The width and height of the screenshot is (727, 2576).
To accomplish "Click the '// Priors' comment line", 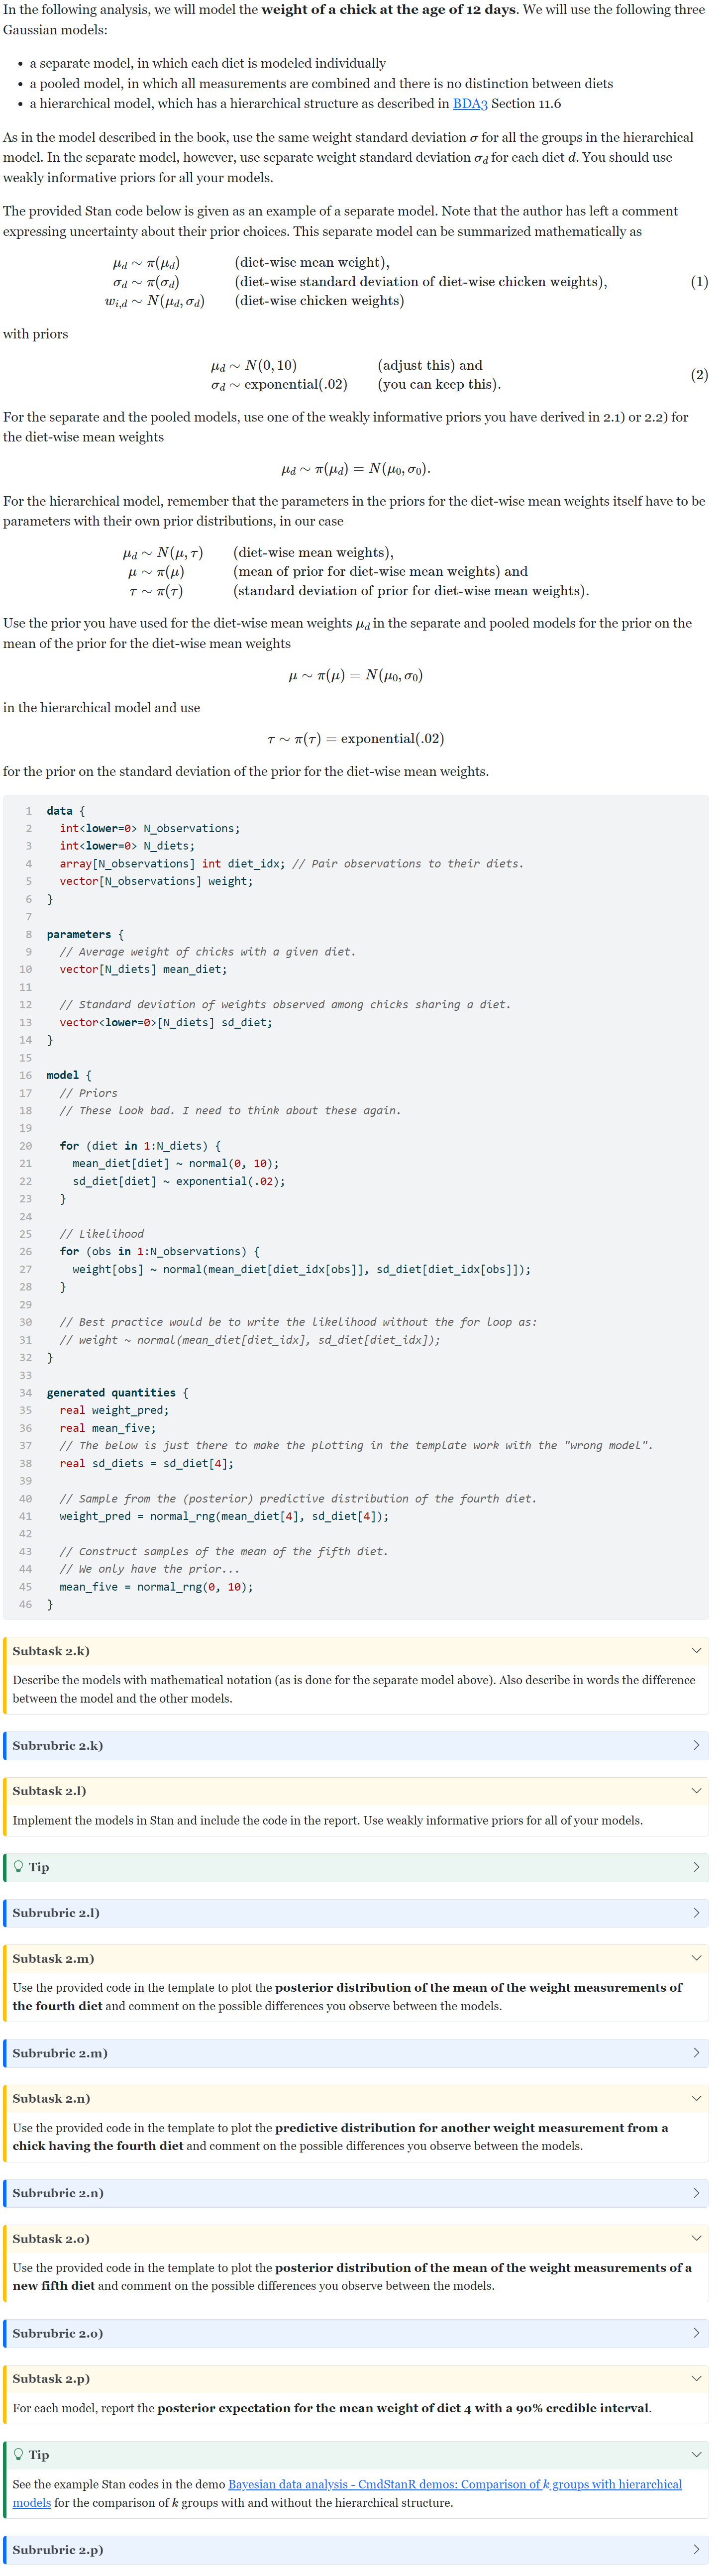I will point(88,1093).
